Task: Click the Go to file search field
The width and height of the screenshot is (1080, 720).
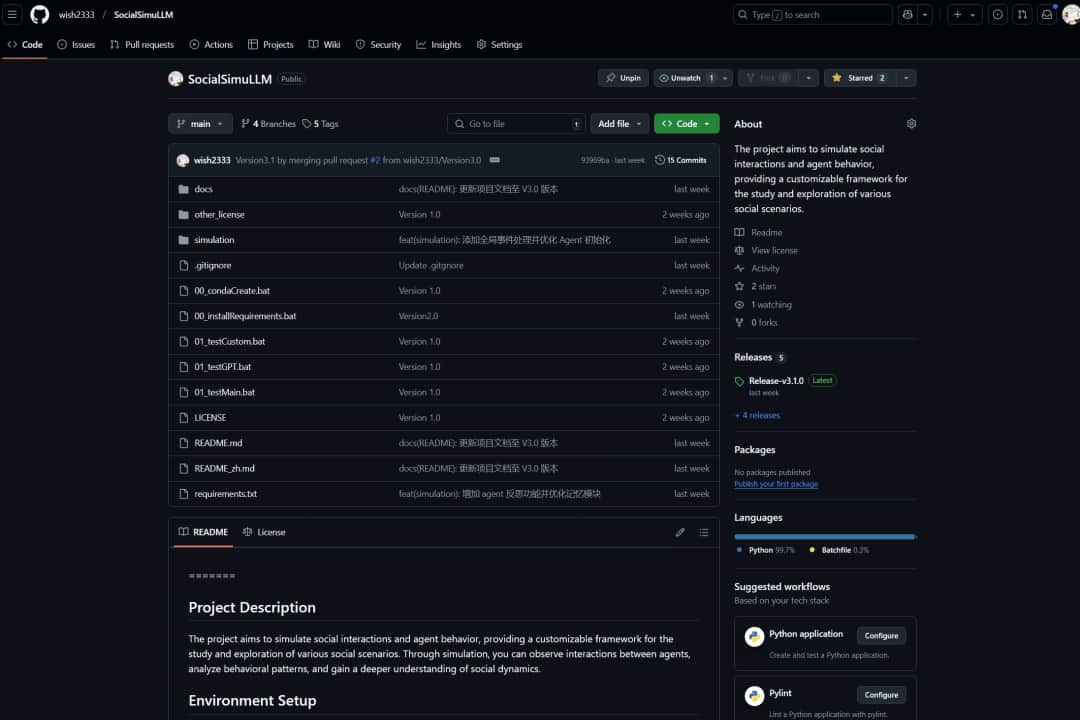Action: [515, 124]
